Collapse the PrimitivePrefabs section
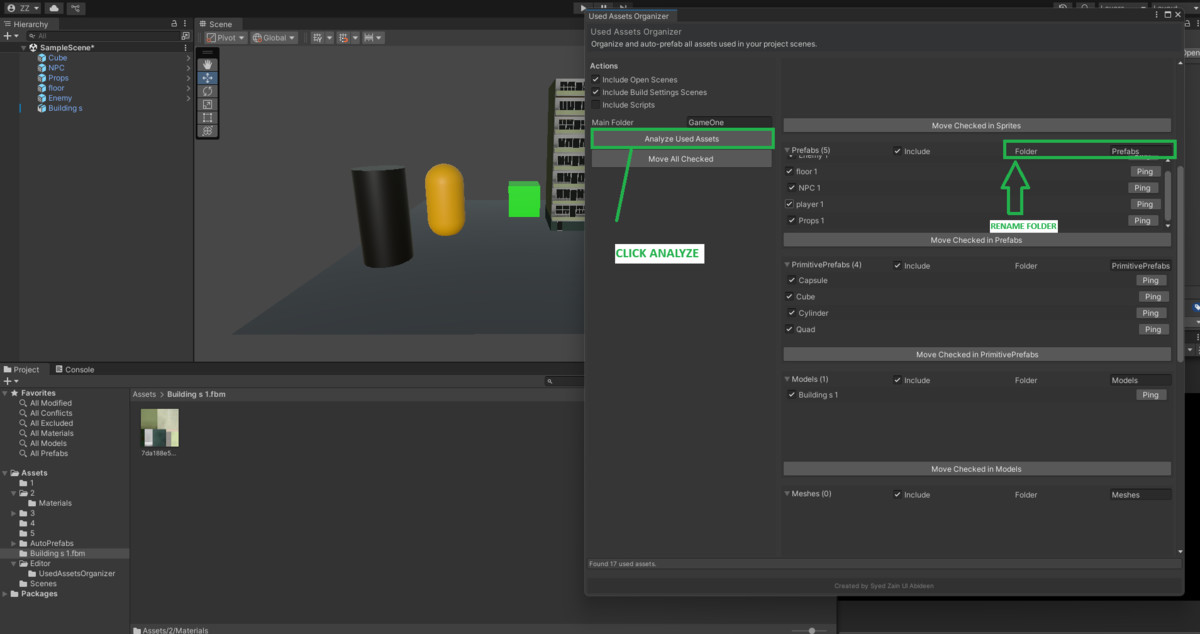Screen dimensions: 1200x634 (x=787, y=265)
